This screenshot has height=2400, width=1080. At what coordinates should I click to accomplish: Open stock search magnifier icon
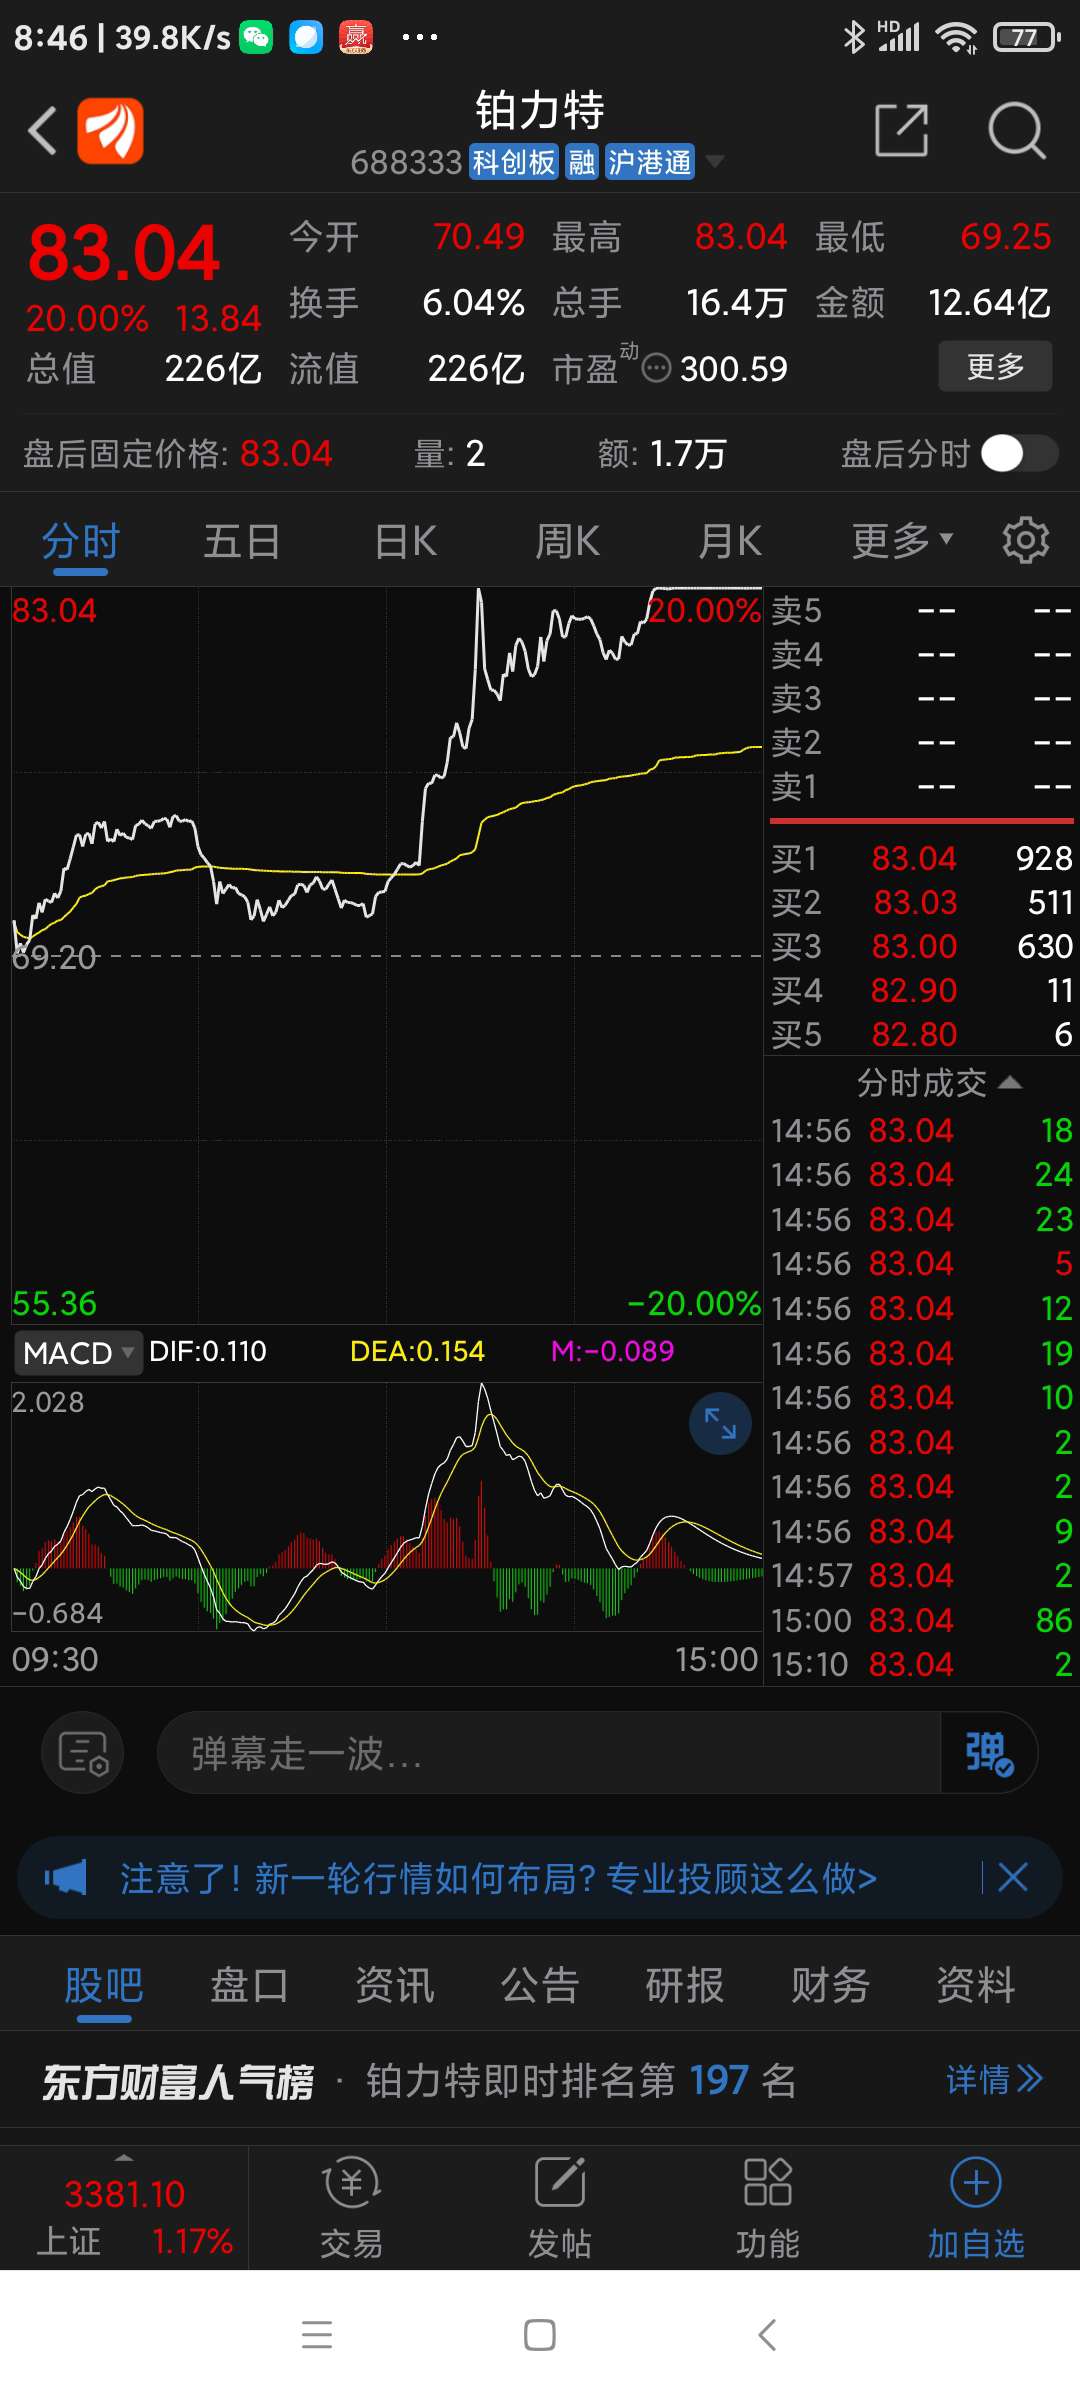pyautogui.click(x=1016, y=130)
